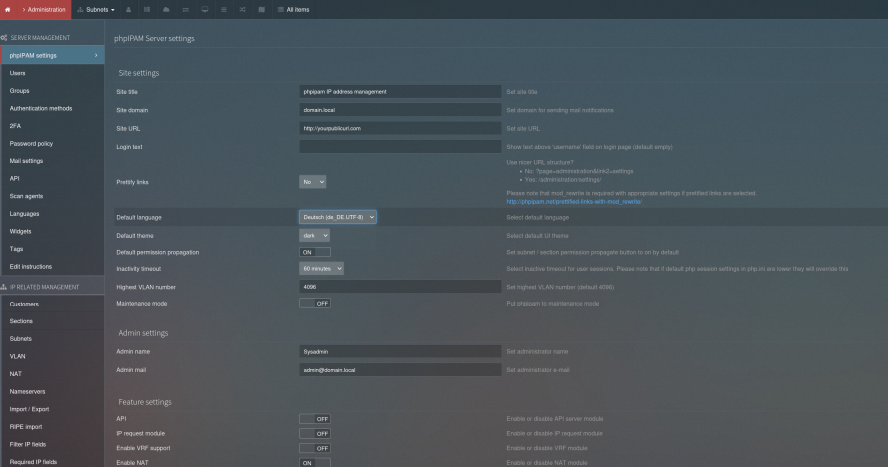Click the Administration breadcrumb button
888x467 pixels.
pos(44,9)
